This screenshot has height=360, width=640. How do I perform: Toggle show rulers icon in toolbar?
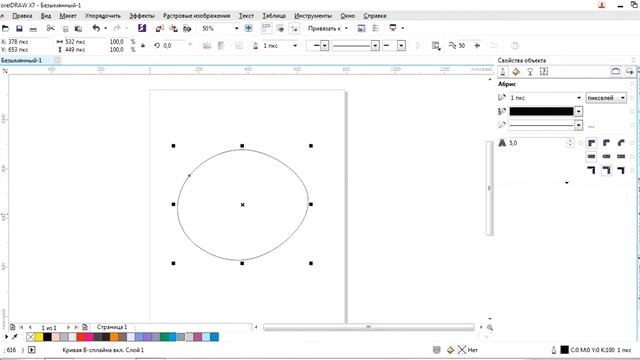tap(266, 28)
